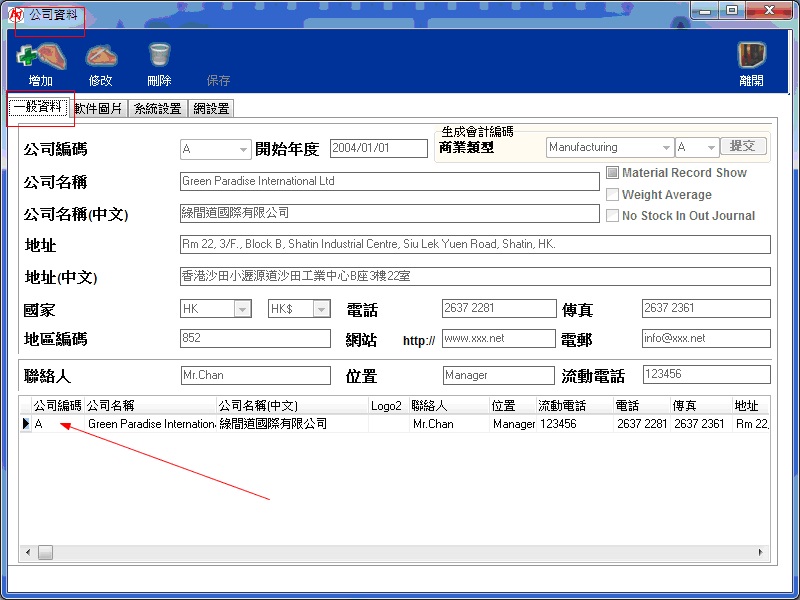Click the 流動電話 field with 123456

tap(707, 374)
